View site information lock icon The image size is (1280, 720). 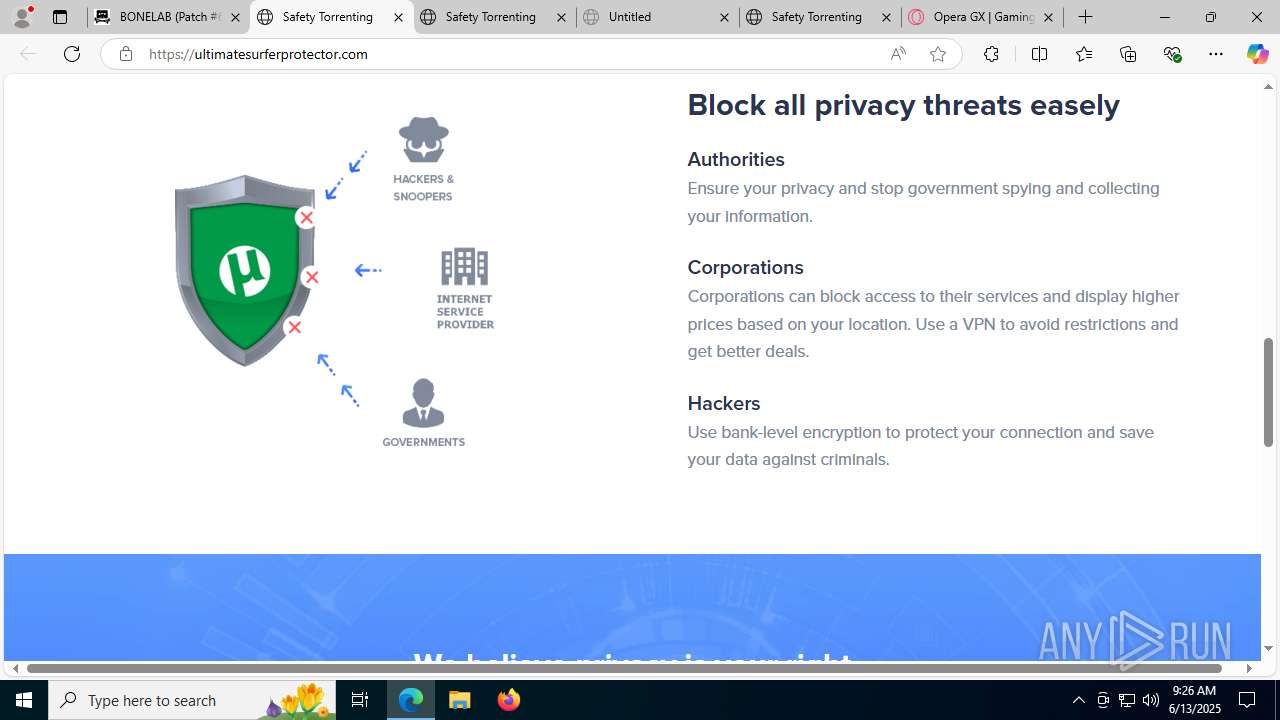coord(125,54)
